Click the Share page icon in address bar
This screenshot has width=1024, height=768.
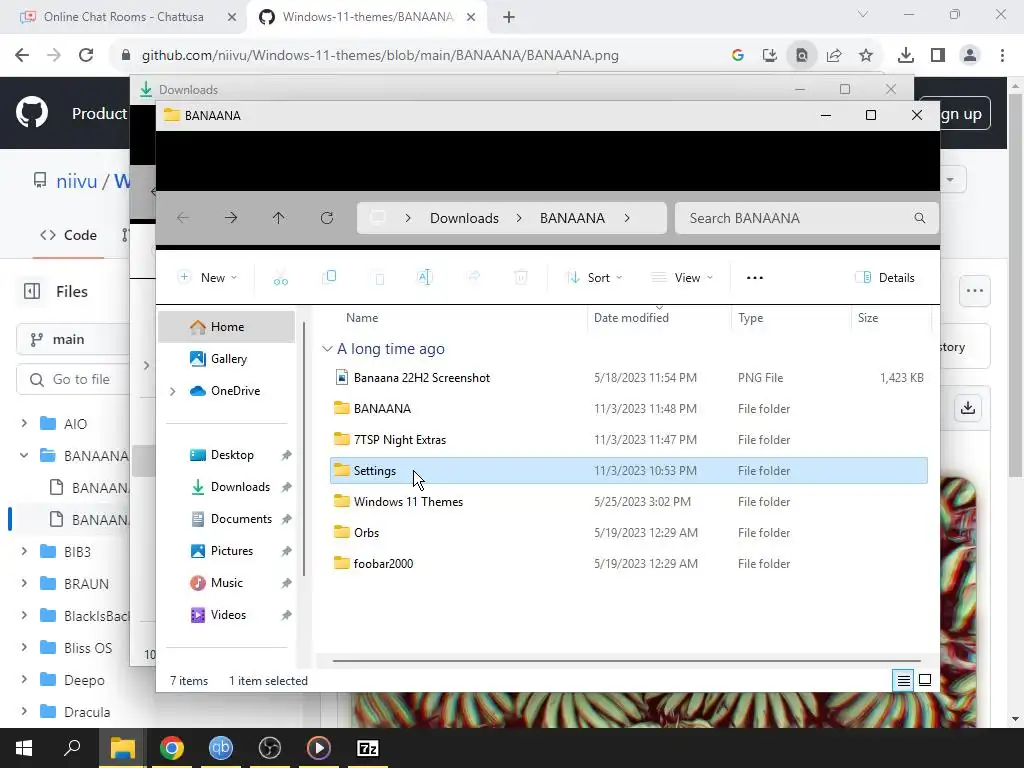coord(834,56)
